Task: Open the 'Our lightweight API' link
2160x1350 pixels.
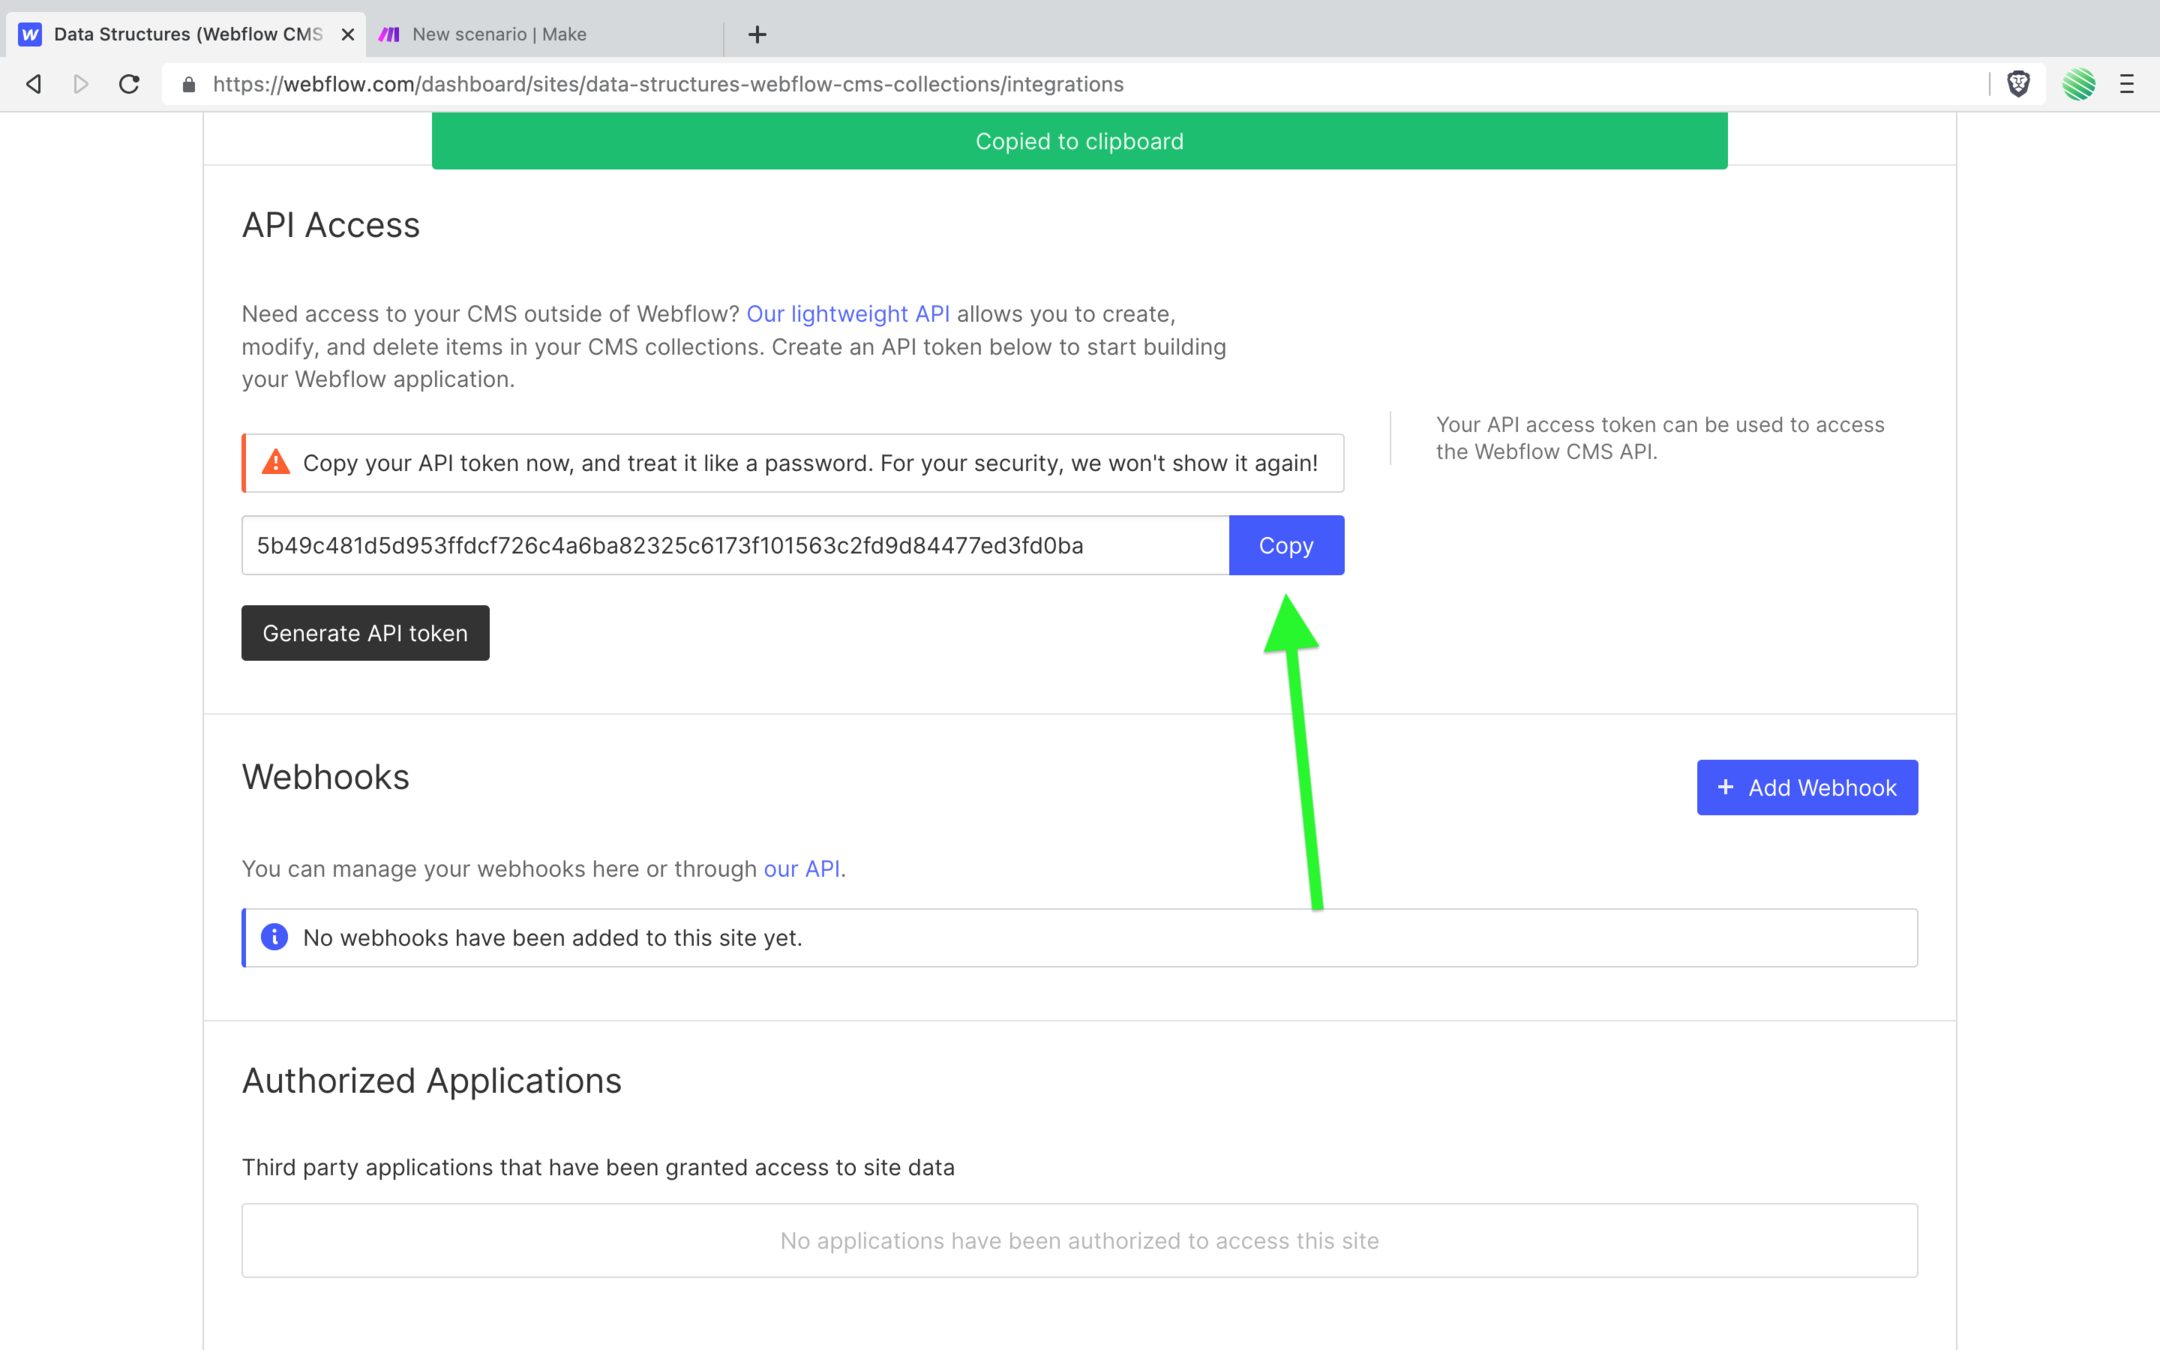Action: pyautogui.click(x=848, y=314)
